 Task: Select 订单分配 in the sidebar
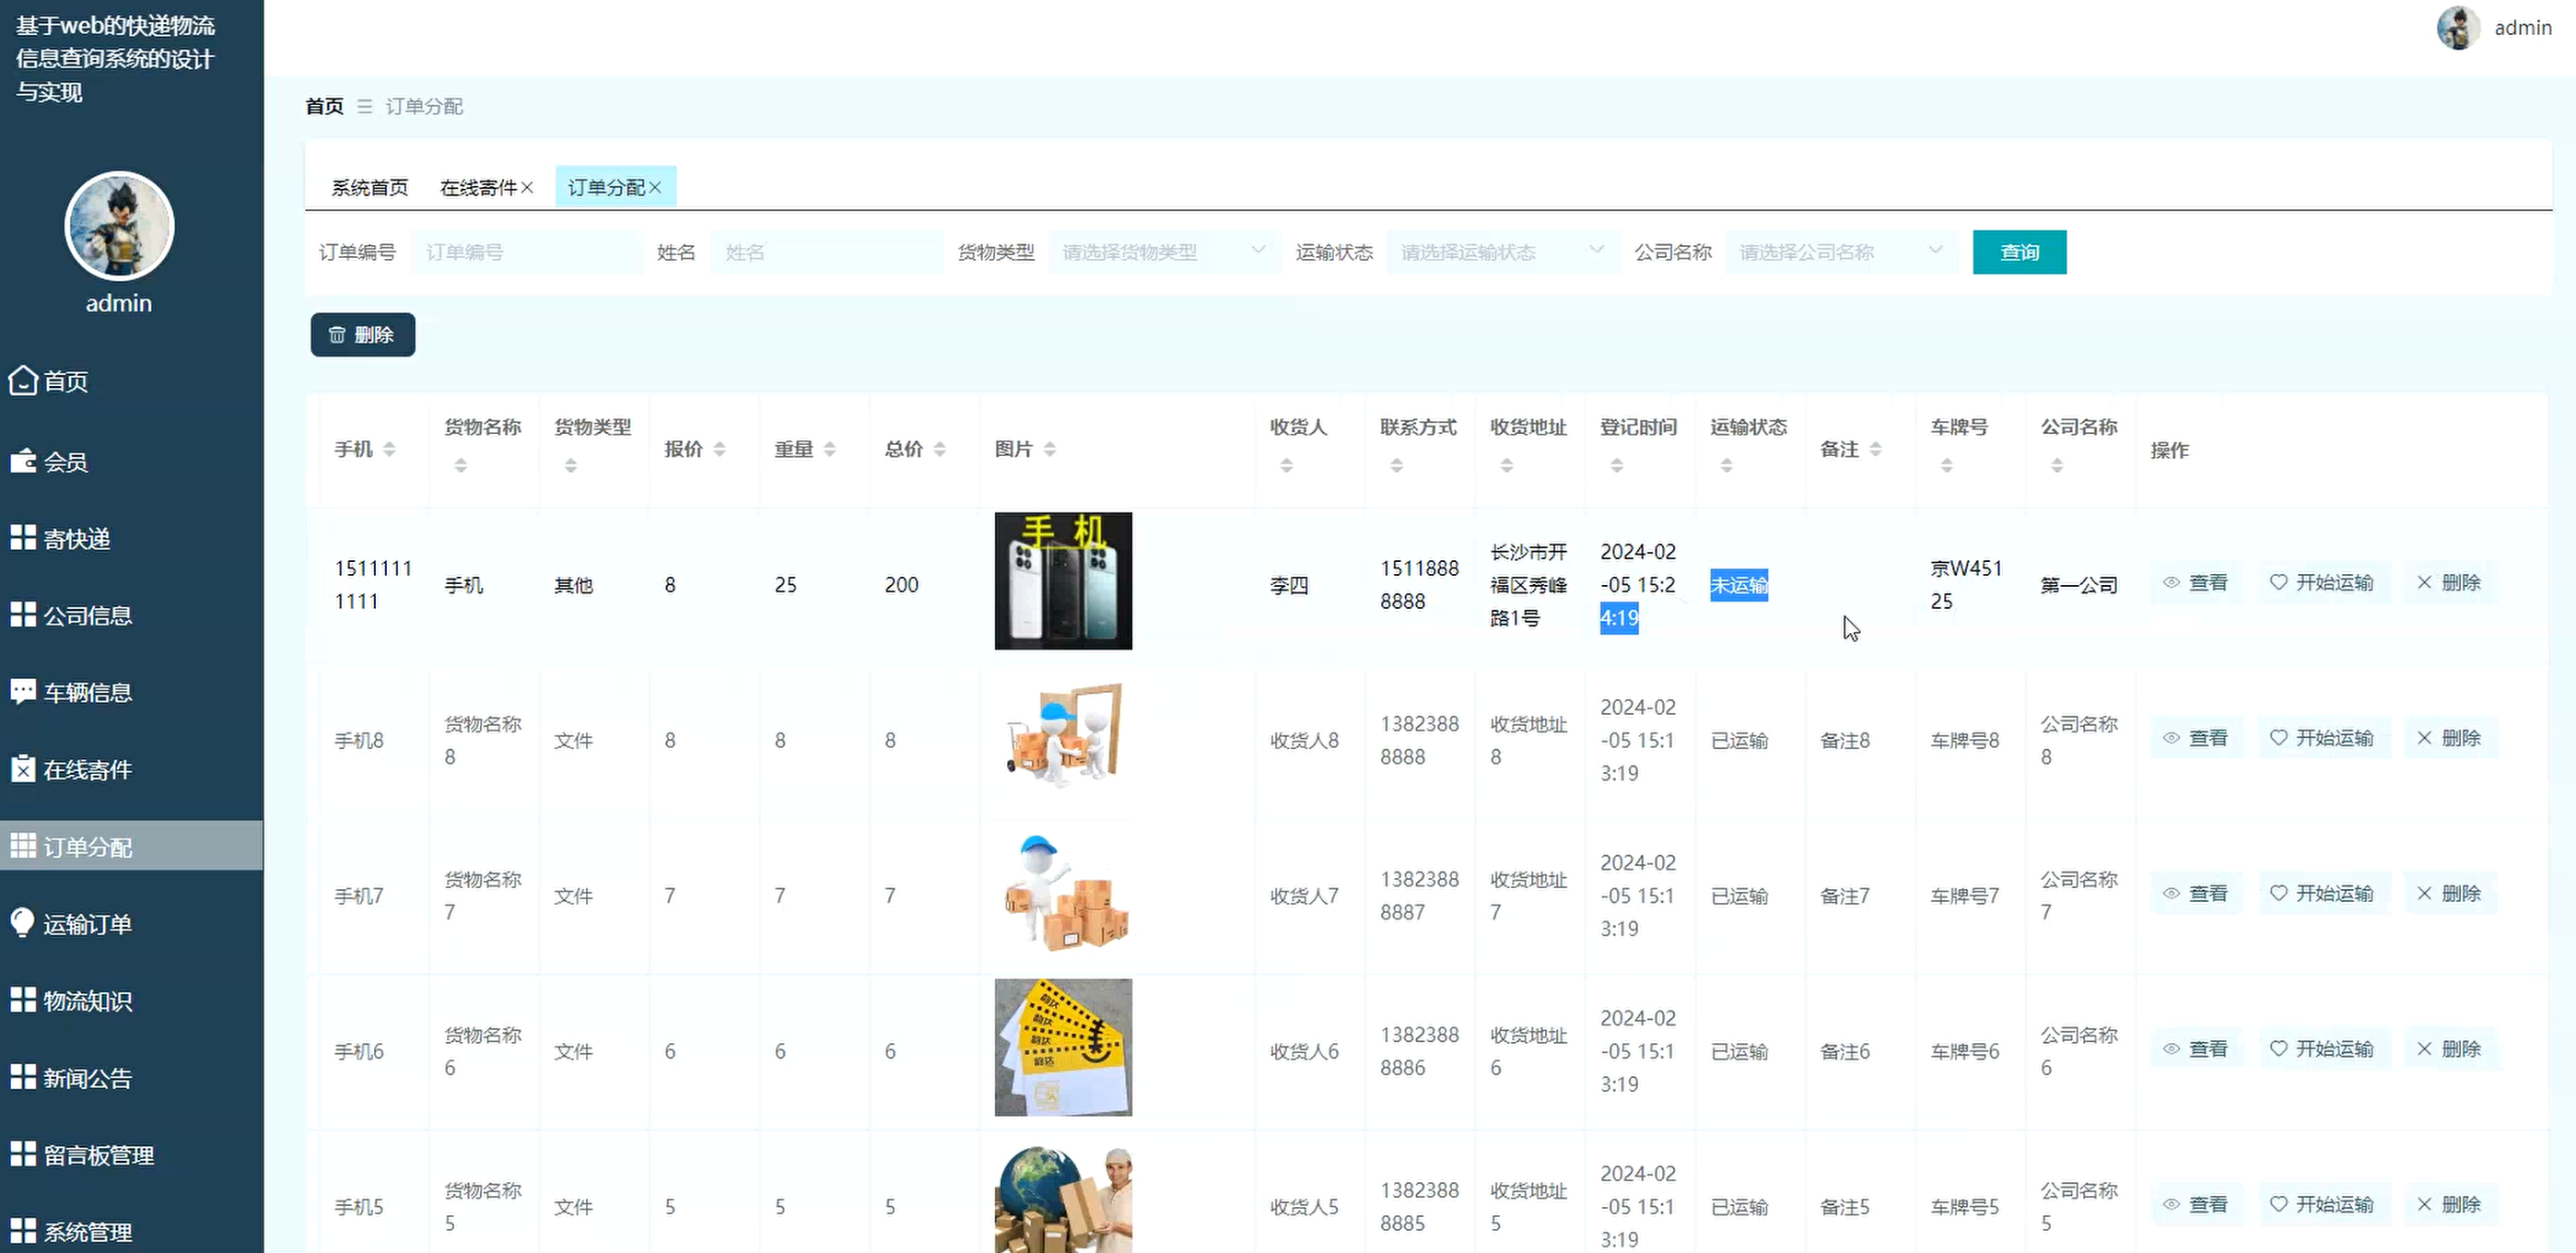pyautogui.click(x=131, y=846)
